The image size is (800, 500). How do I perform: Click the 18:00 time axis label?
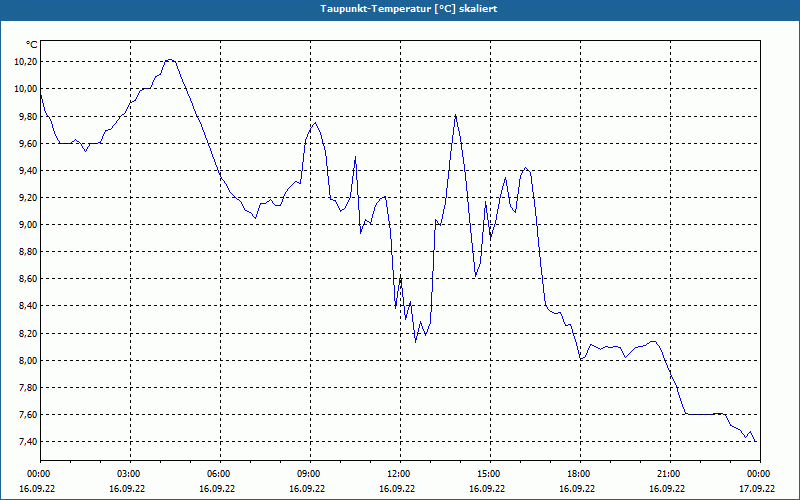click(581, 474)
